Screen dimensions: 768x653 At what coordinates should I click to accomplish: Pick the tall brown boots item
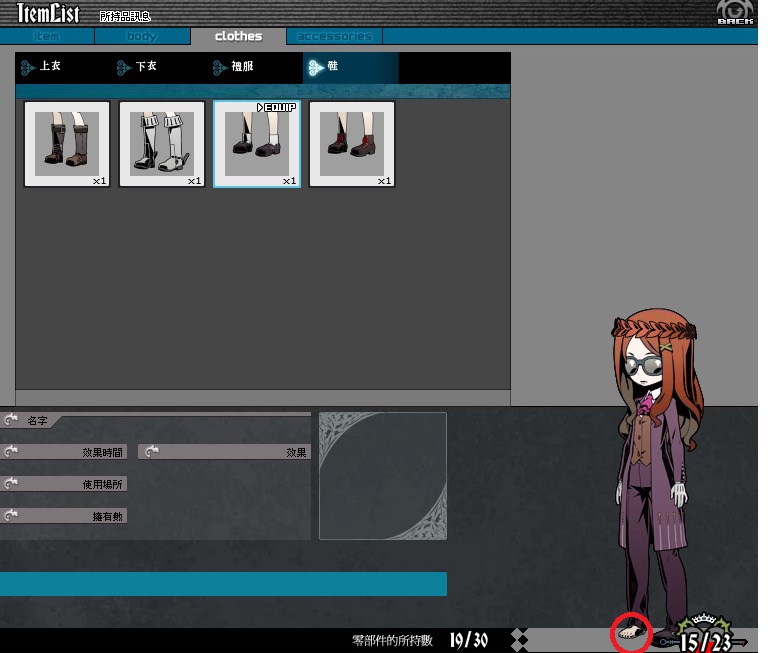67,144
